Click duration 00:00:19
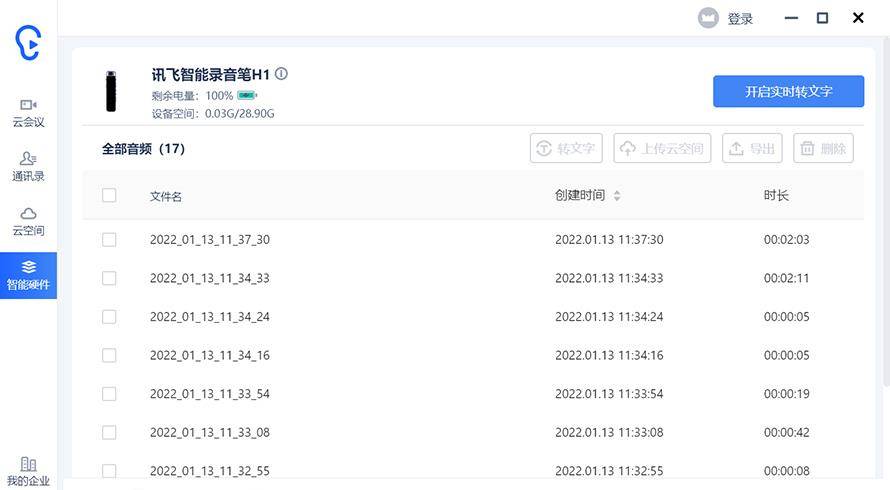Image resolution: width=890 pixels, height=490 pixels. tap(787, 394)
